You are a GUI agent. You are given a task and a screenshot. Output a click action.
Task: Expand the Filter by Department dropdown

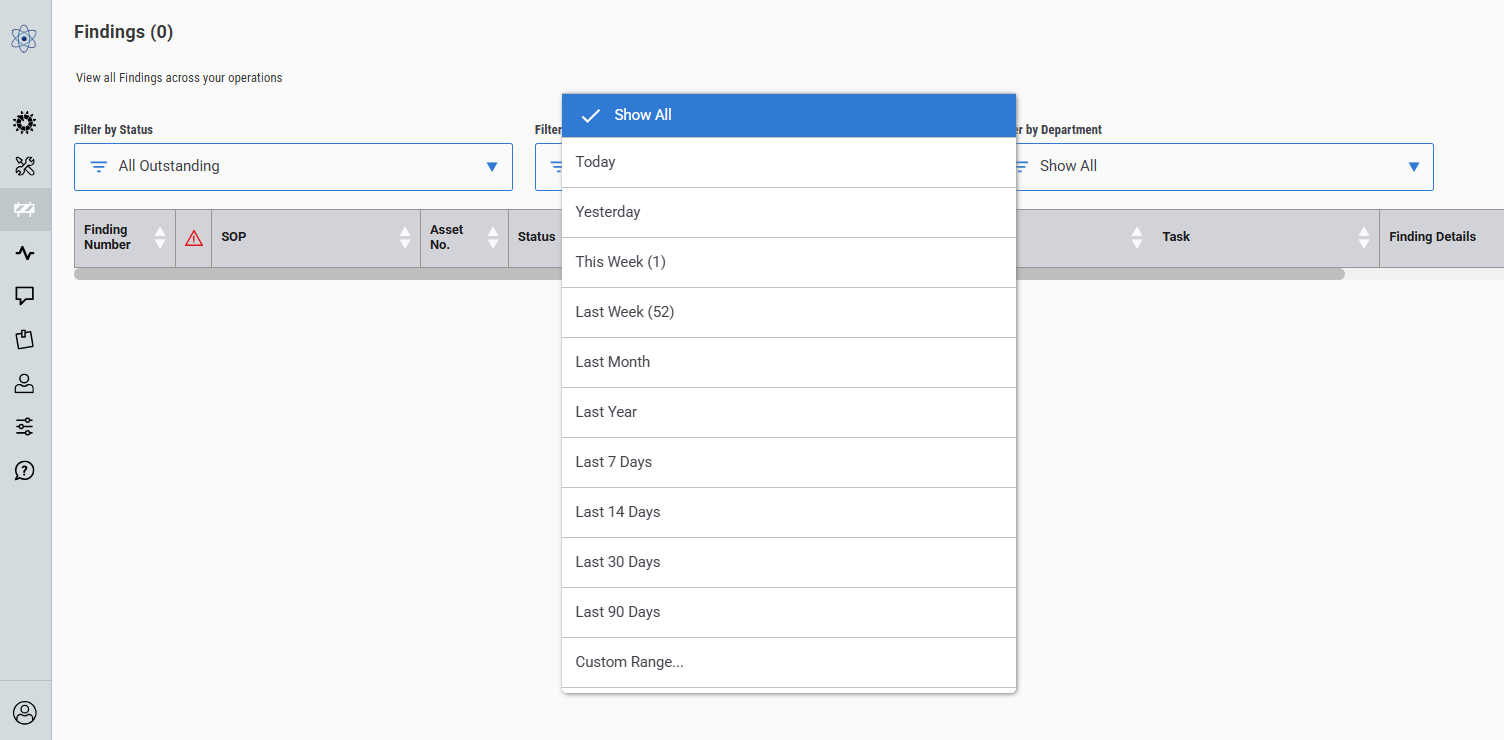click(1222, 167)
